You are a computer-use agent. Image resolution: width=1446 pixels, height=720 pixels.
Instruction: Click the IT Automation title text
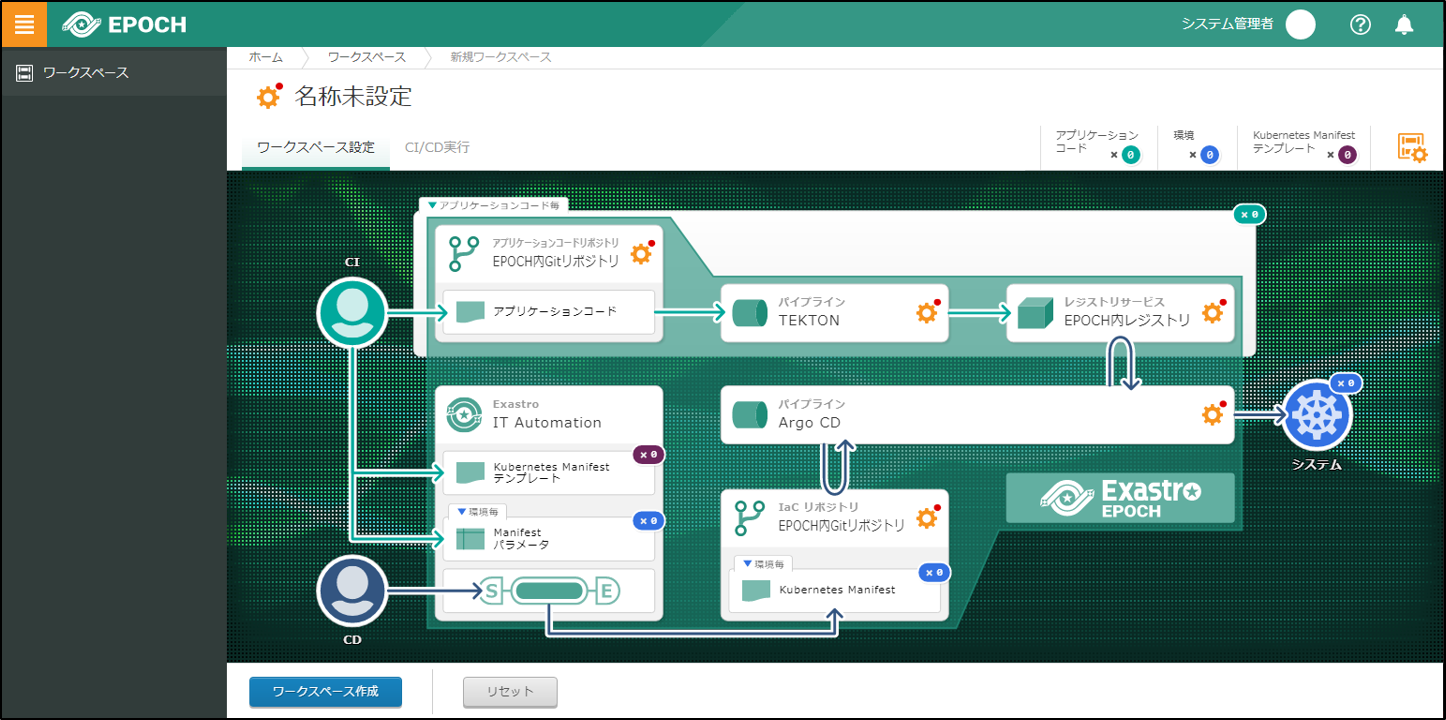tap(547, 423)
